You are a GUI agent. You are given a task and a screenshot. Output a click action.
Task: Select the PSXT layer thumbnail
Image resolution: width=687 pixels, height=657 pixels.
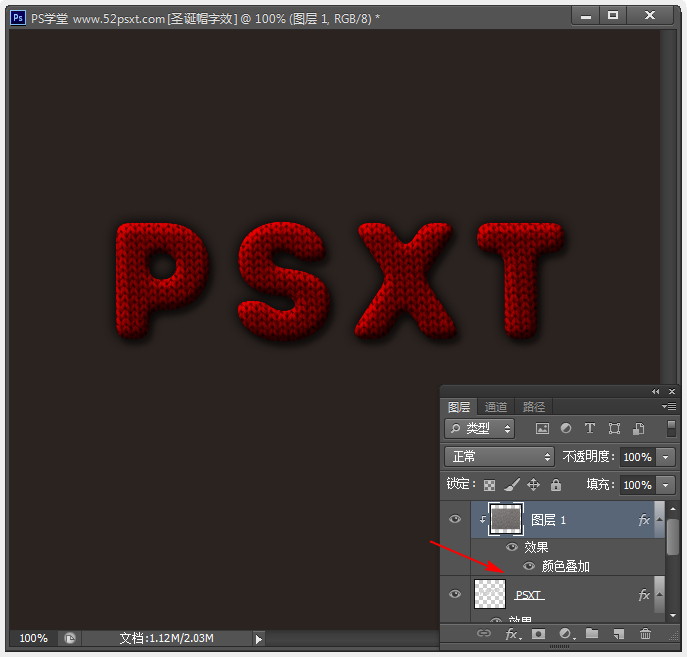tap(490, 594)
